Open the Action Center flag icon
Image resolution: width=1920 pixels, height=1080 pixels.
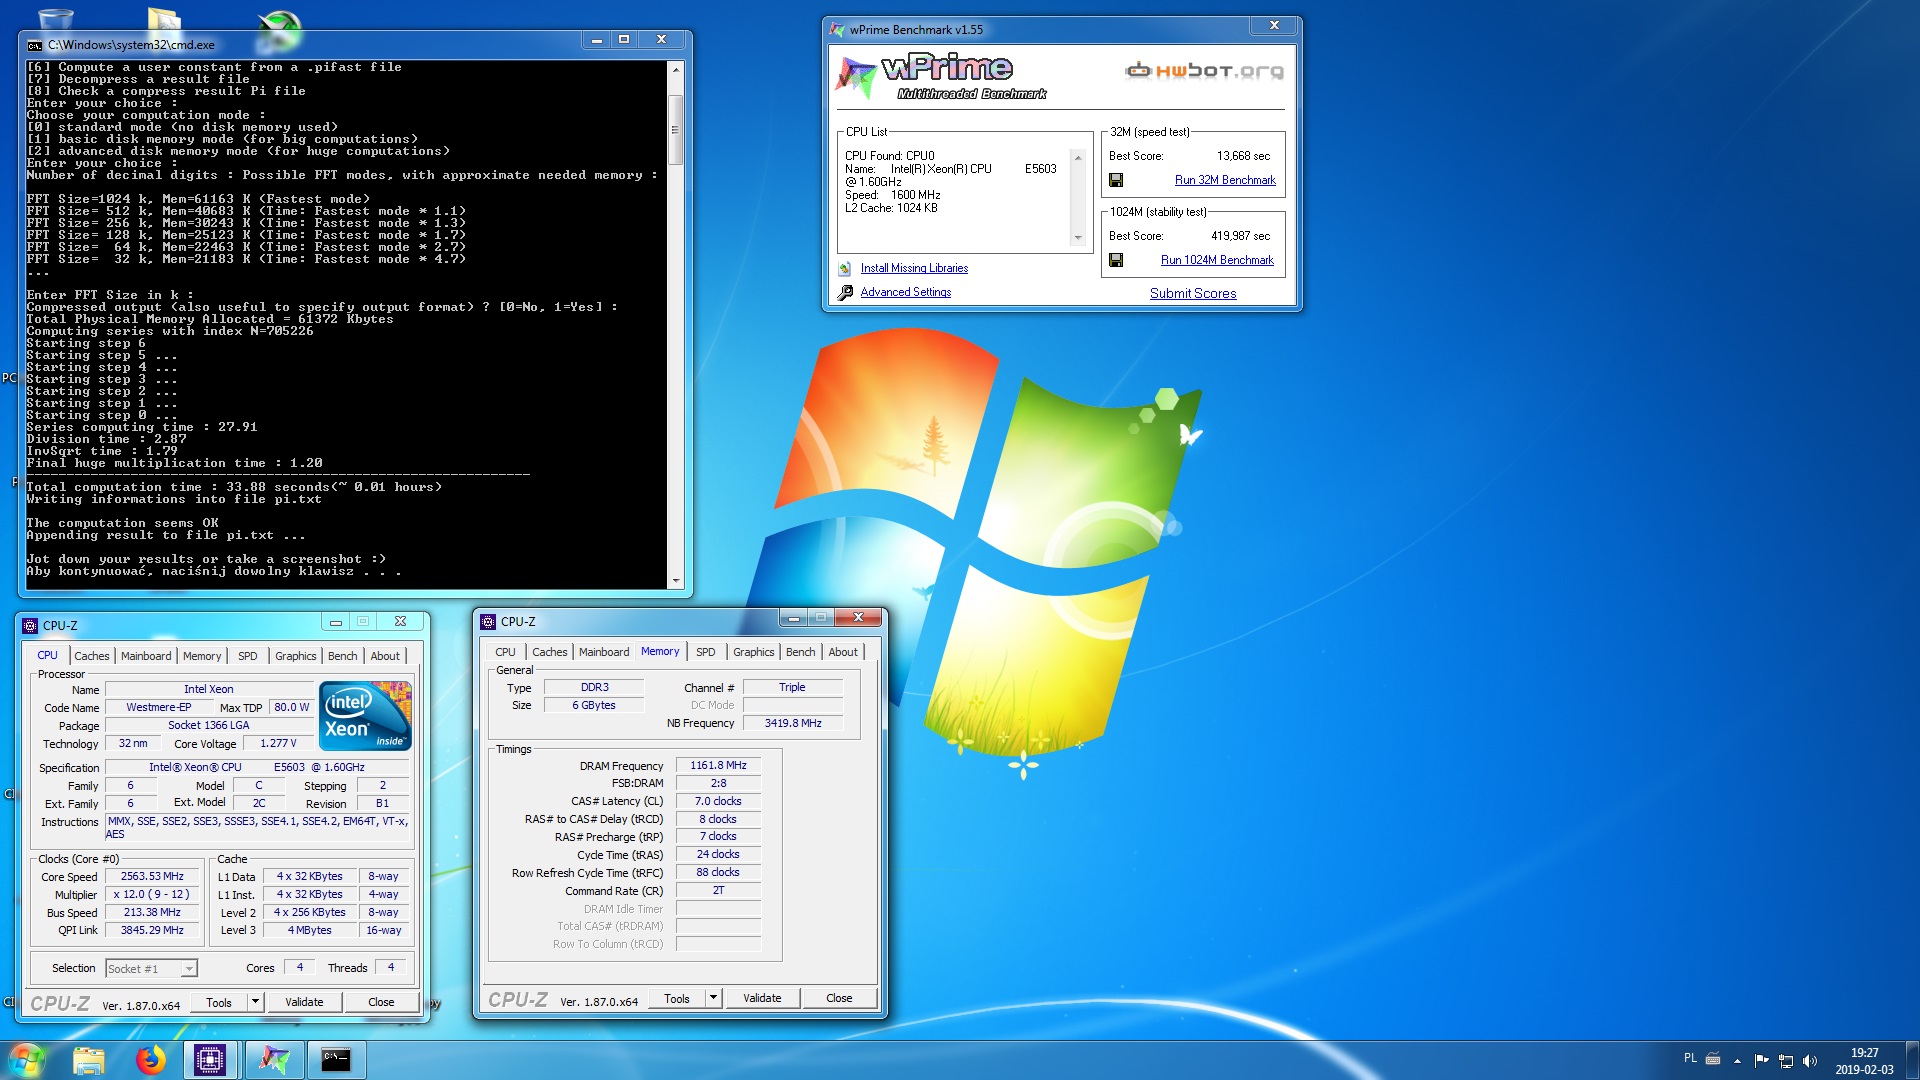tap(1762, 1060)
